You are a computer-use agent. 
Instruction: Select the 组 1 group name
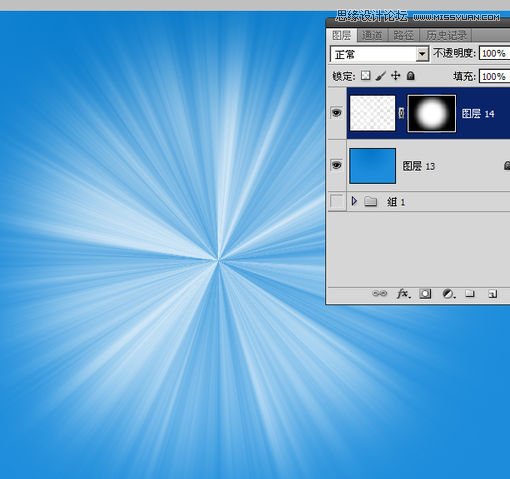(x=396, y=202)
